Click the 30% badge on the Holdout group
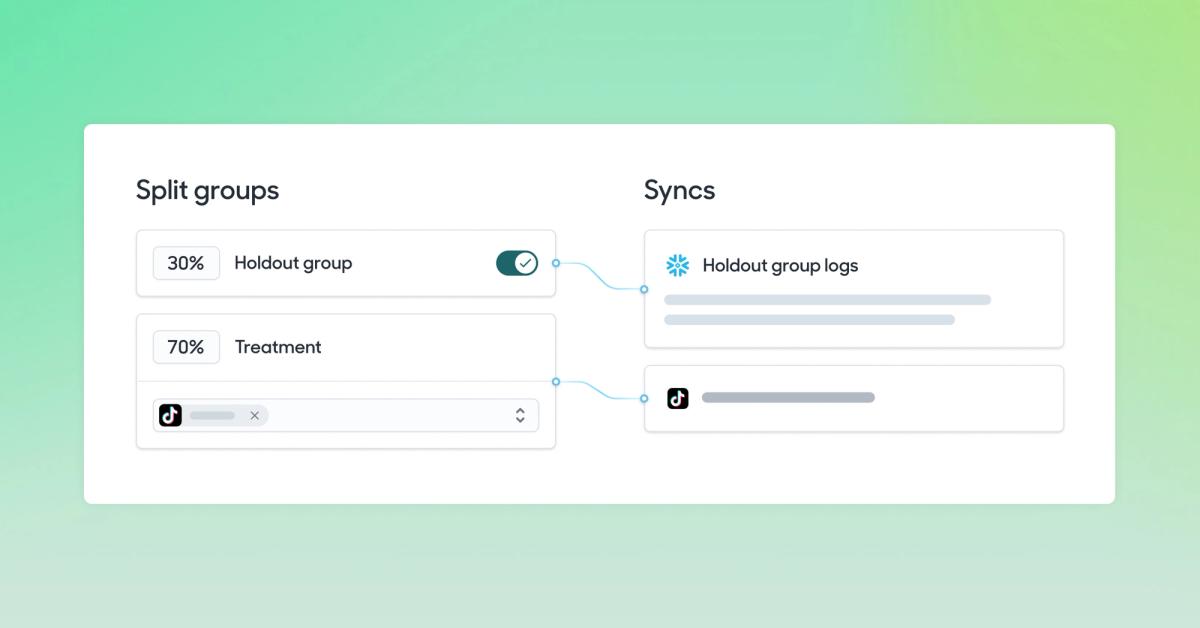This screenshot has width=1200, height=628. coord(186,263)
